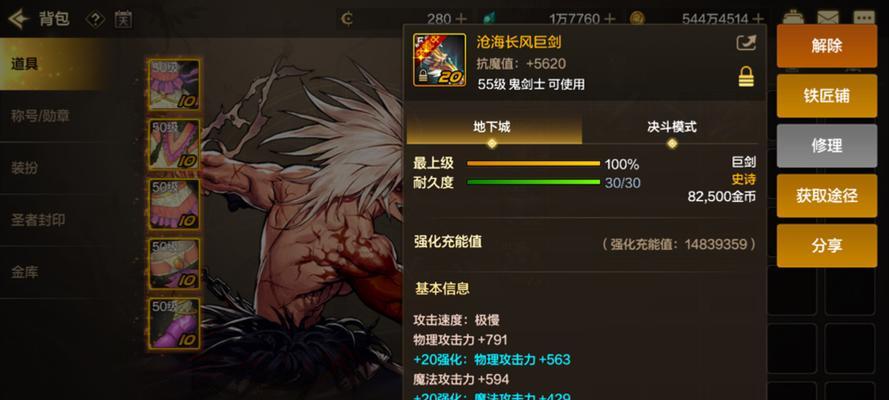Open the calendar icon beside help

coord(123,19)
